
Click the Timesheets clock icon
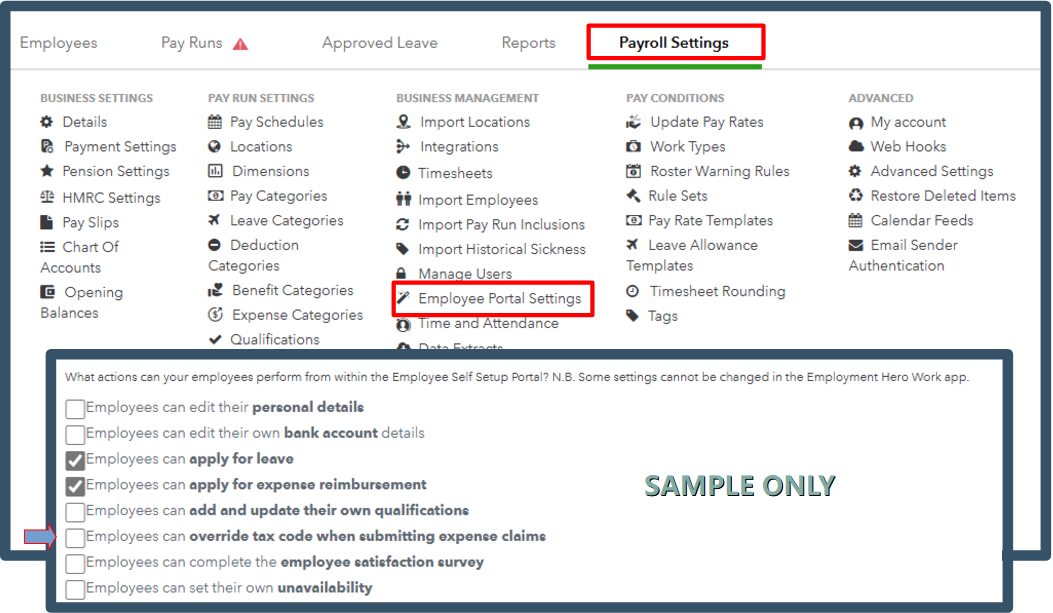coord(403,173)
